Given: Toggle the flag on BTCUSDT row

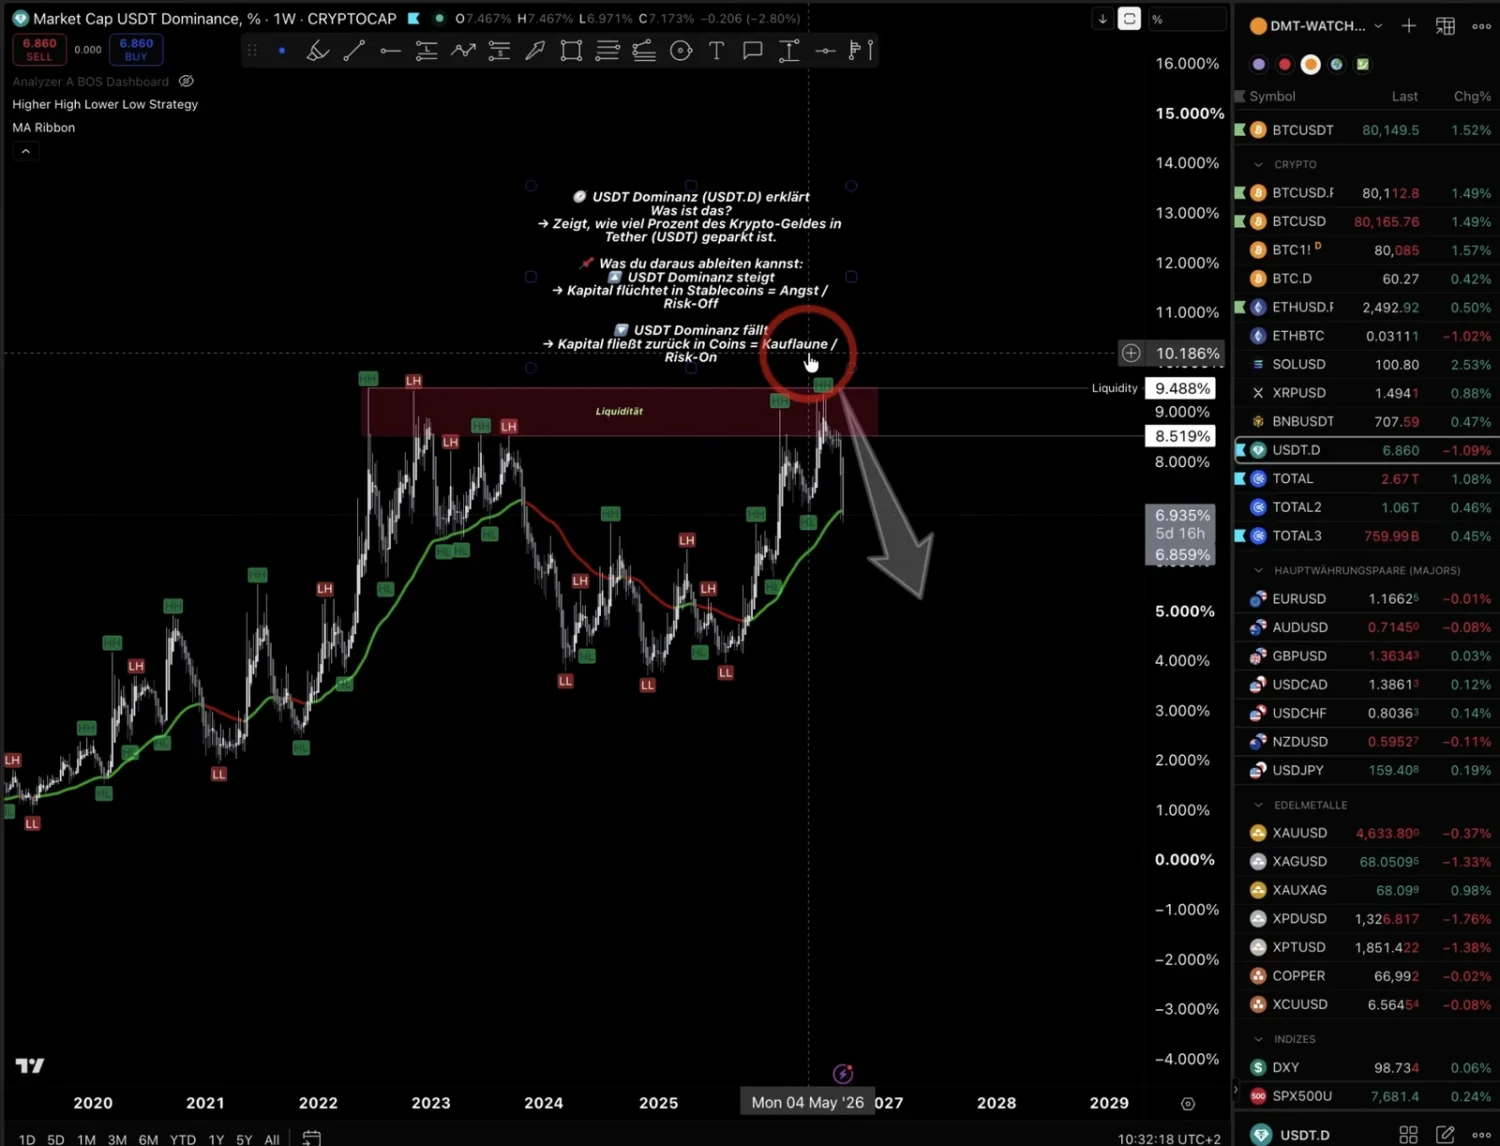Looking at the screenshot, I should pyautogui.click(x=1240, y=130).
